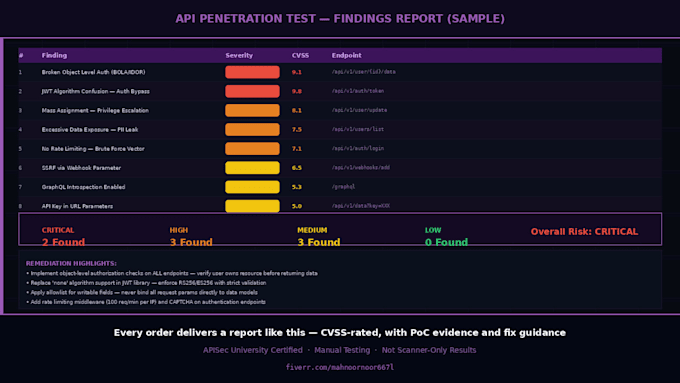Click finding "API Key in URL Parameters"
The height and width of the screenshot is (383, 680).
(77, 206)
